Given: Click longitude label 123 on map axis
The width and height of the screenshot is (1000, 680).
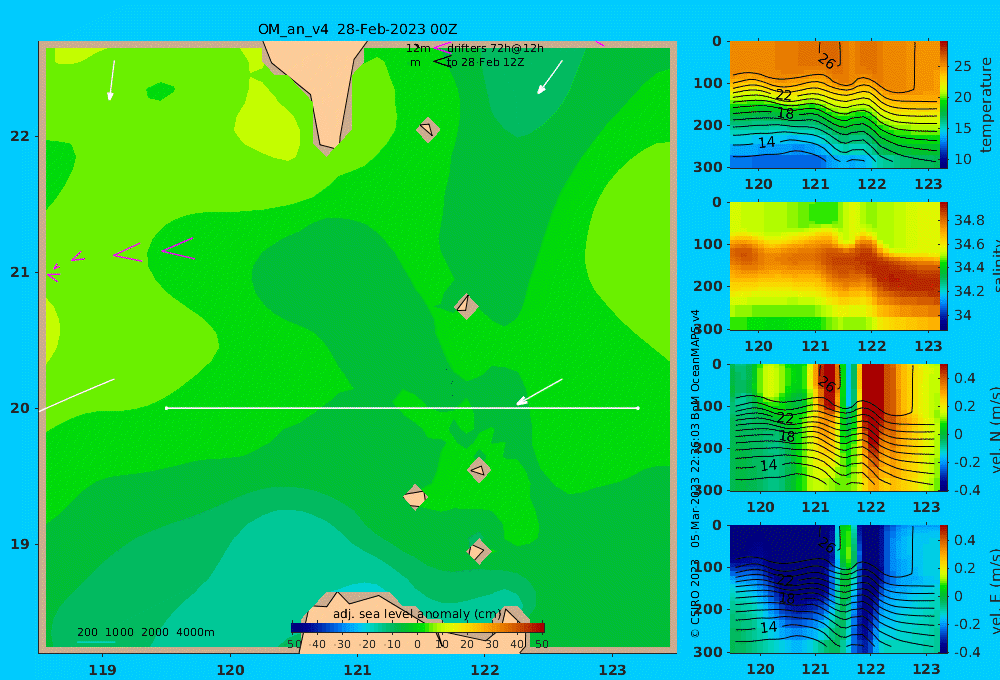Looking at the screenshot, I should pos(613,670).
